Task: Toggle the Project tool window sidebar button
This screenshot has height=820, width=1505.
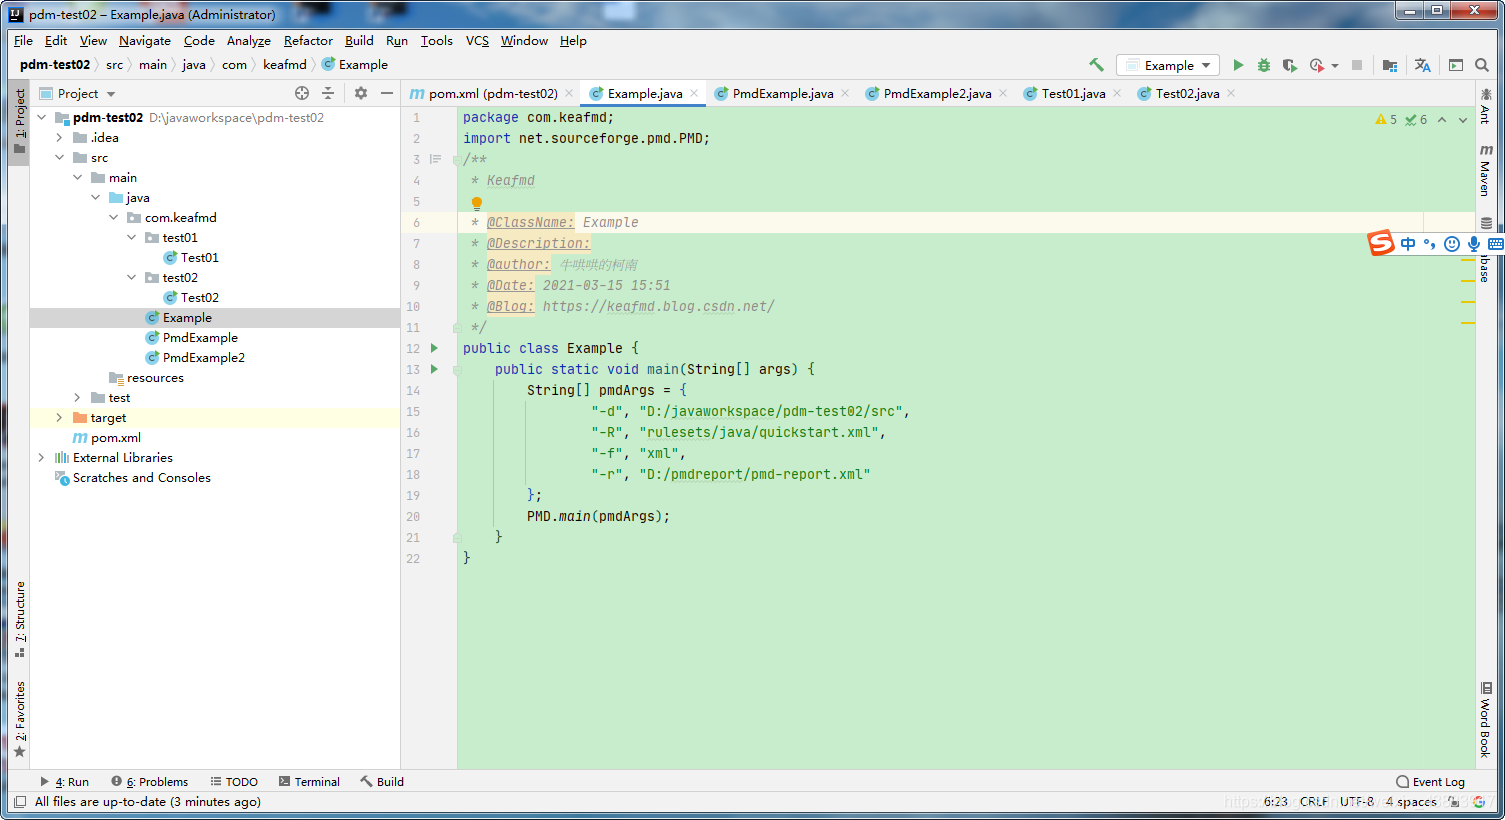Action: pyautogui.click(x=19, y=122)
